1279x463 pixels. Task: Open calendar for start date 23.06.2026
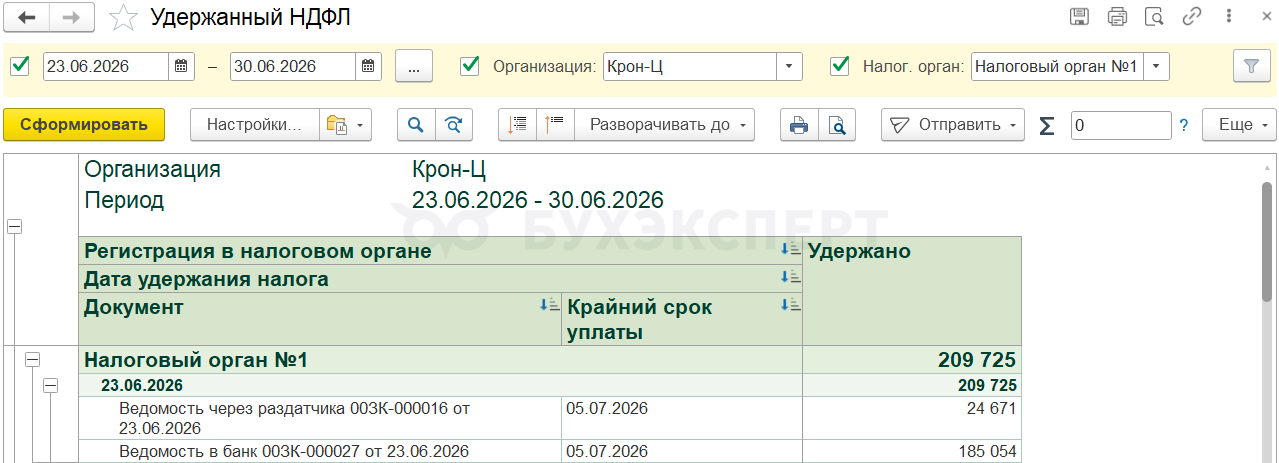click(181, 66)
